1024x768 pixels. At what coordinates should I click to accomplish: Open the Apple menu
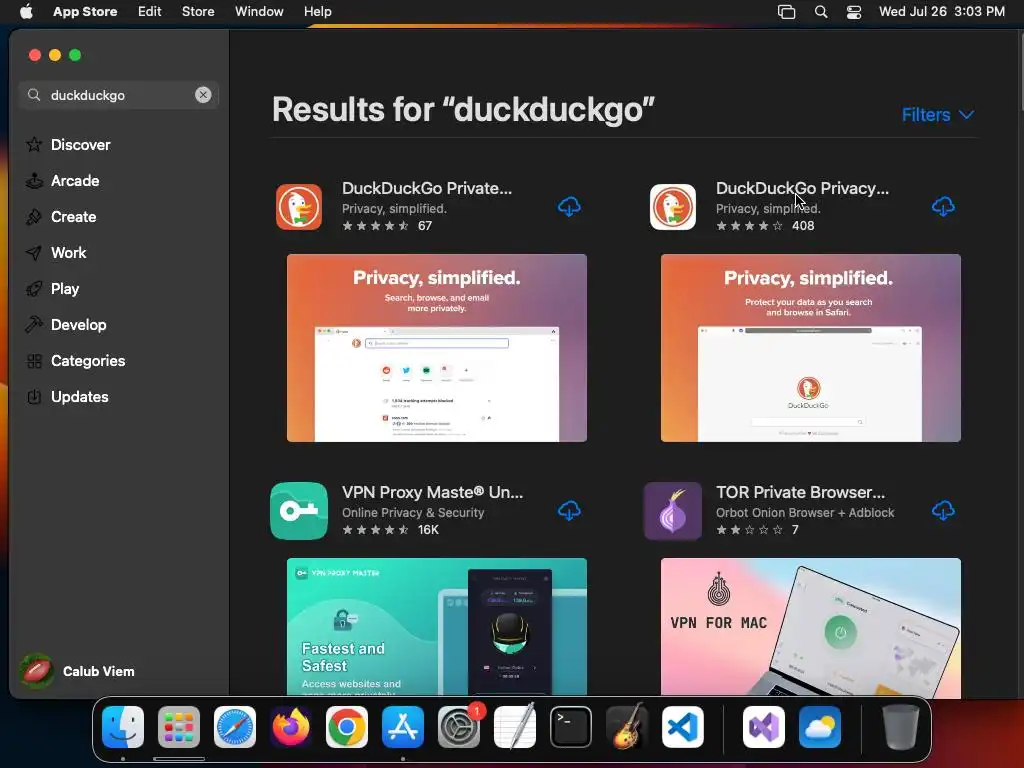tap(26, 11)
